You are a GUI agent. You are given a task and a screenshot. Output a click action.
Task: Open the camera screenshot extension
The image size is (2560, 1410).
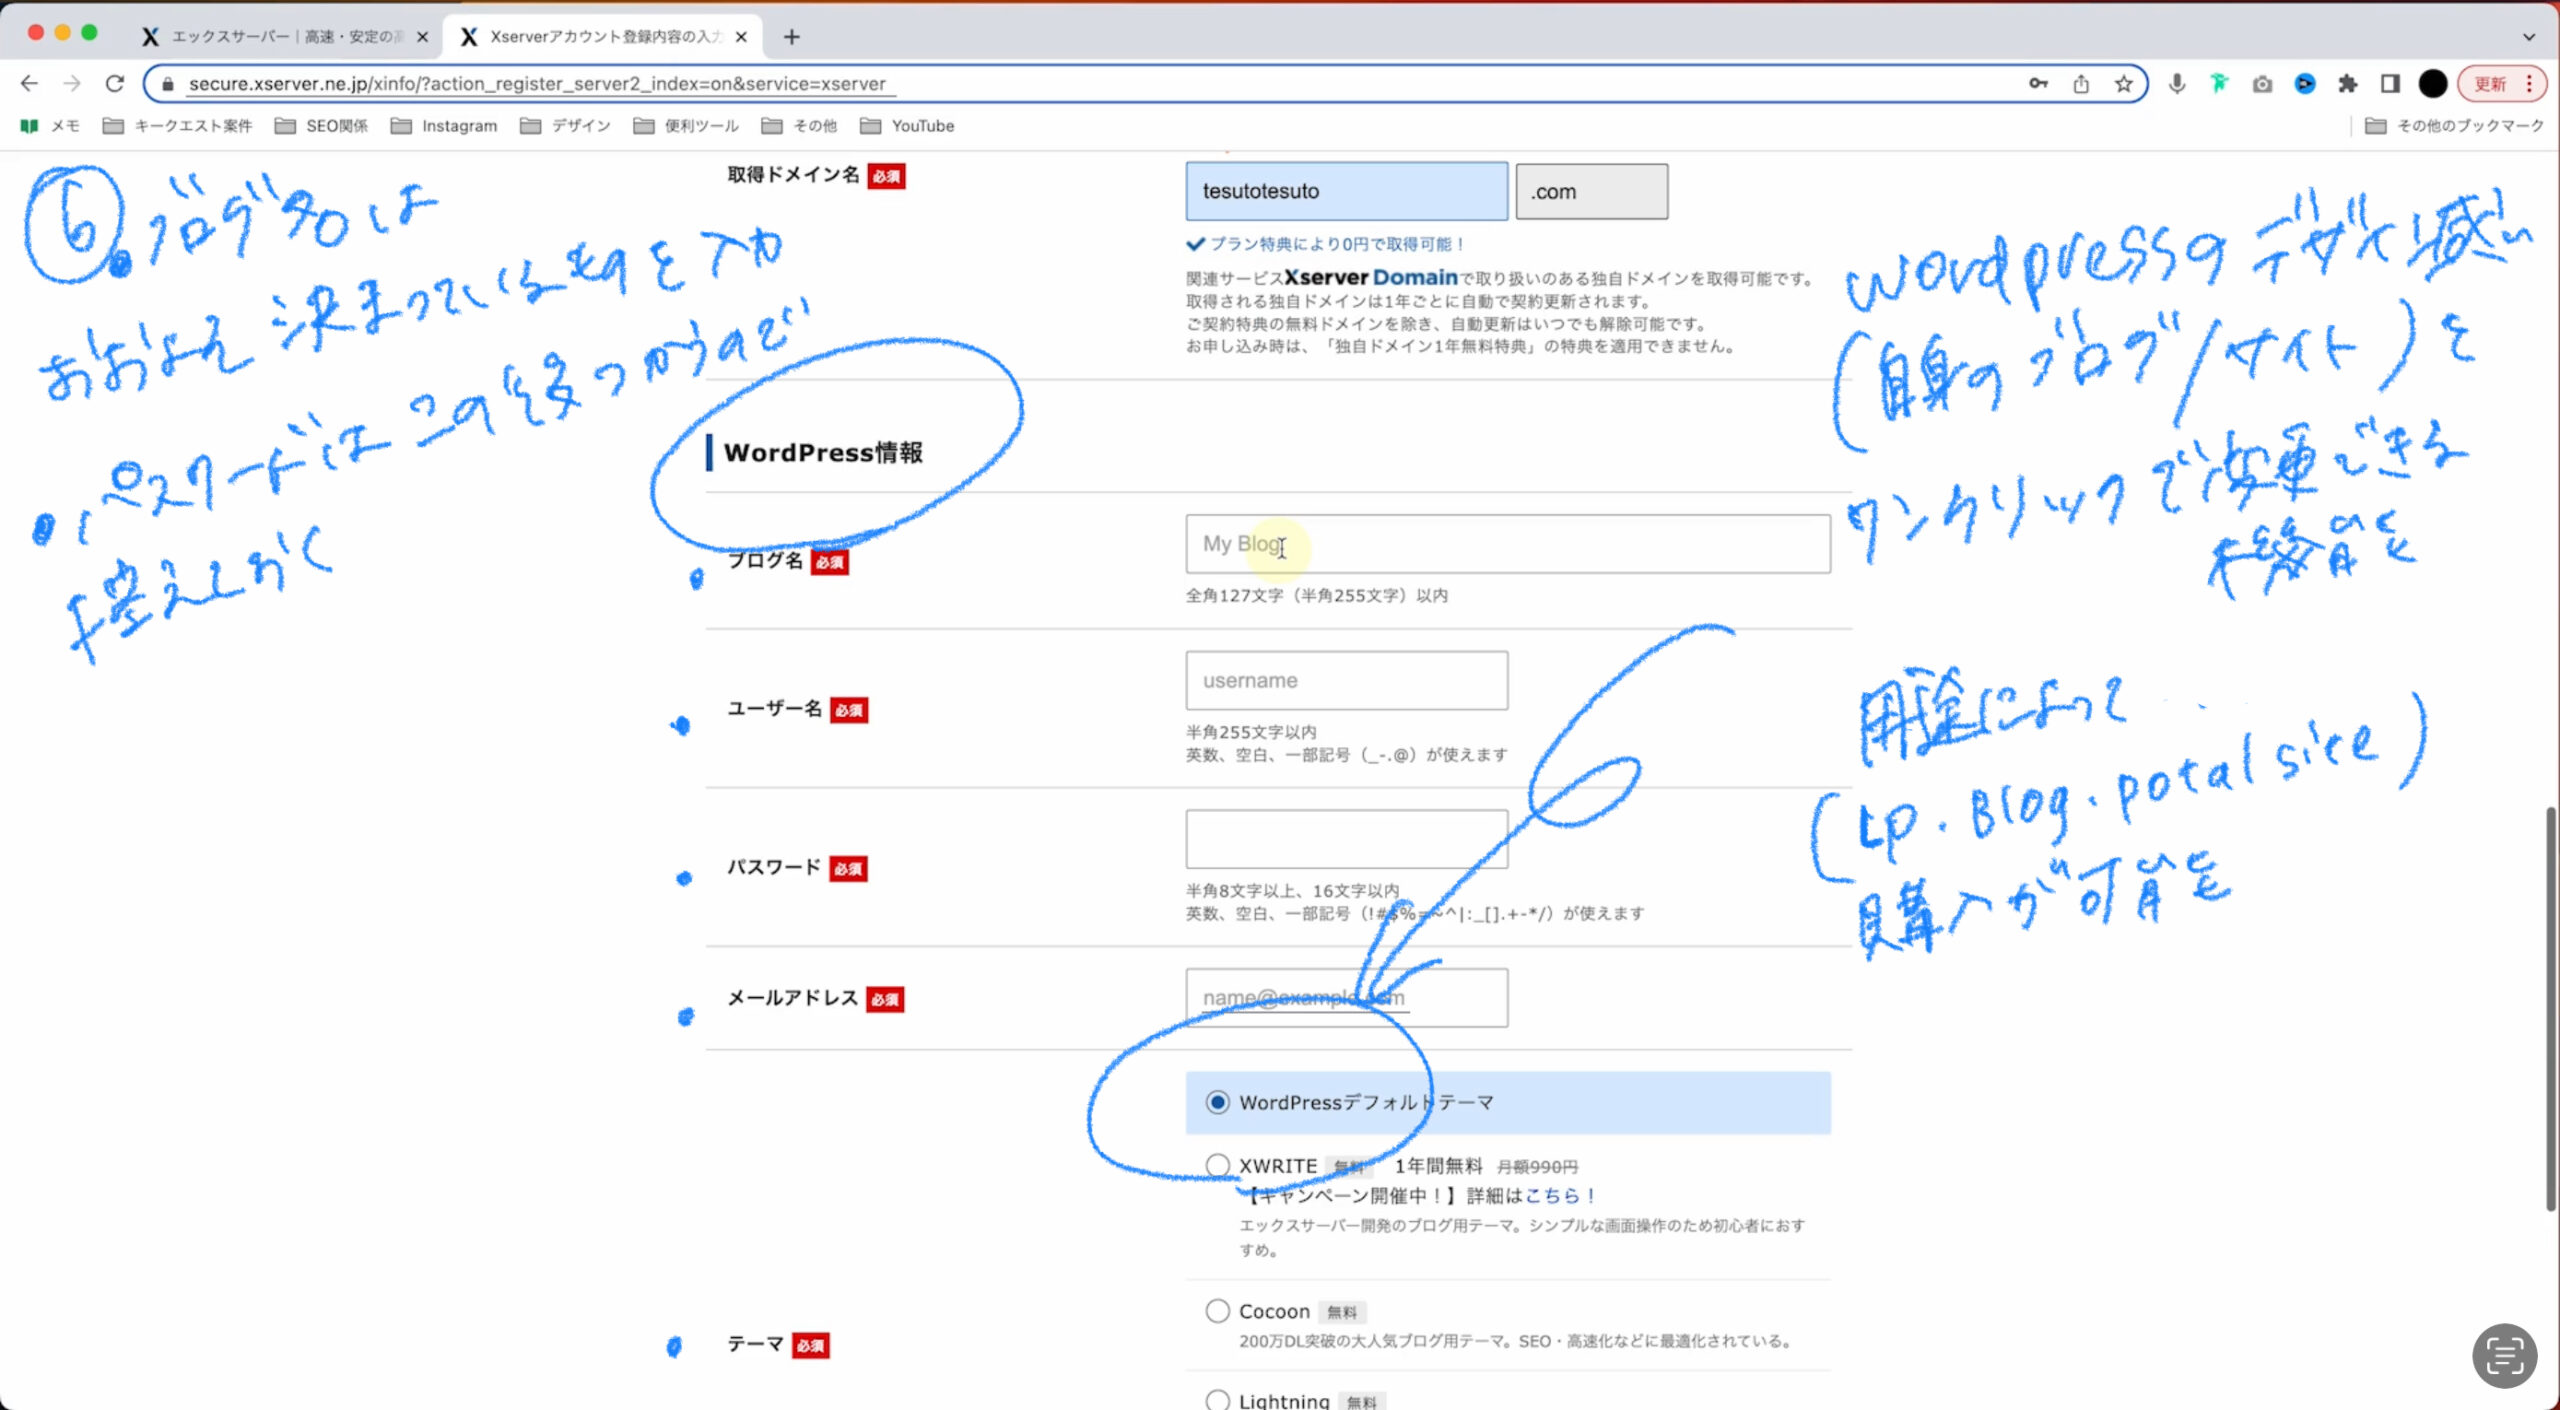(x=2262, y=84)
